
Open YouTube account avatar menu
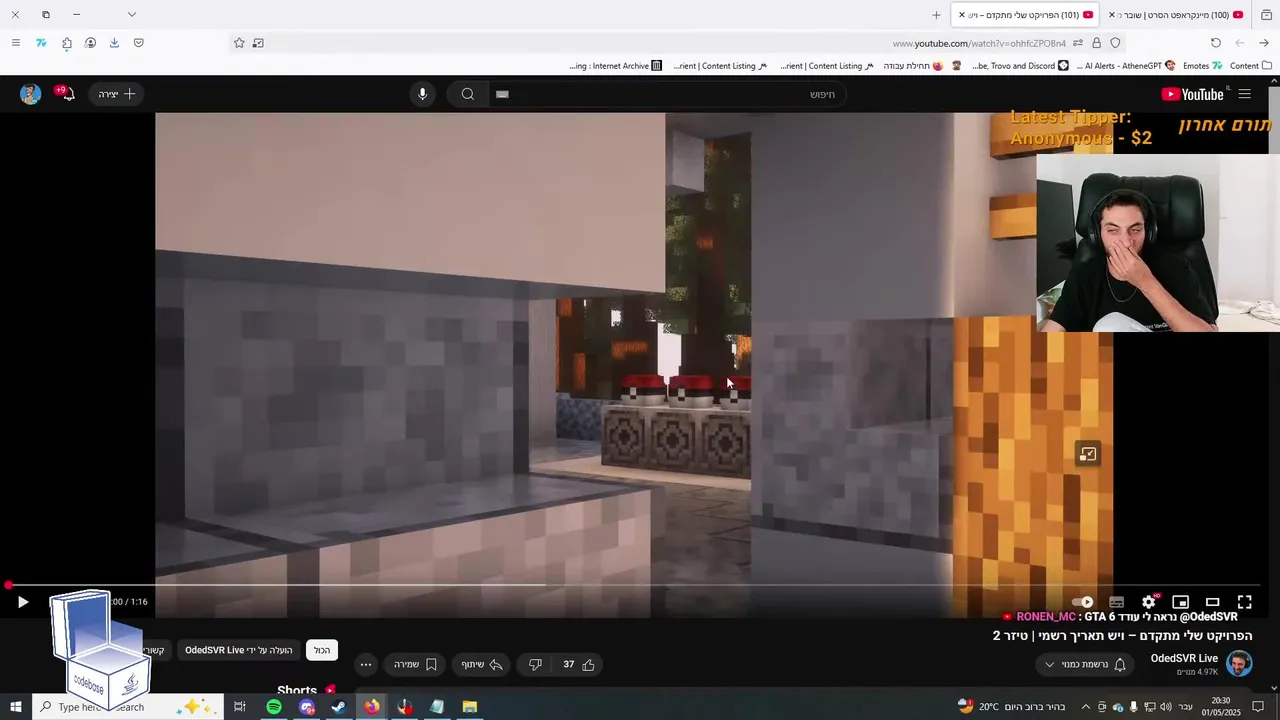click(31, 94)
